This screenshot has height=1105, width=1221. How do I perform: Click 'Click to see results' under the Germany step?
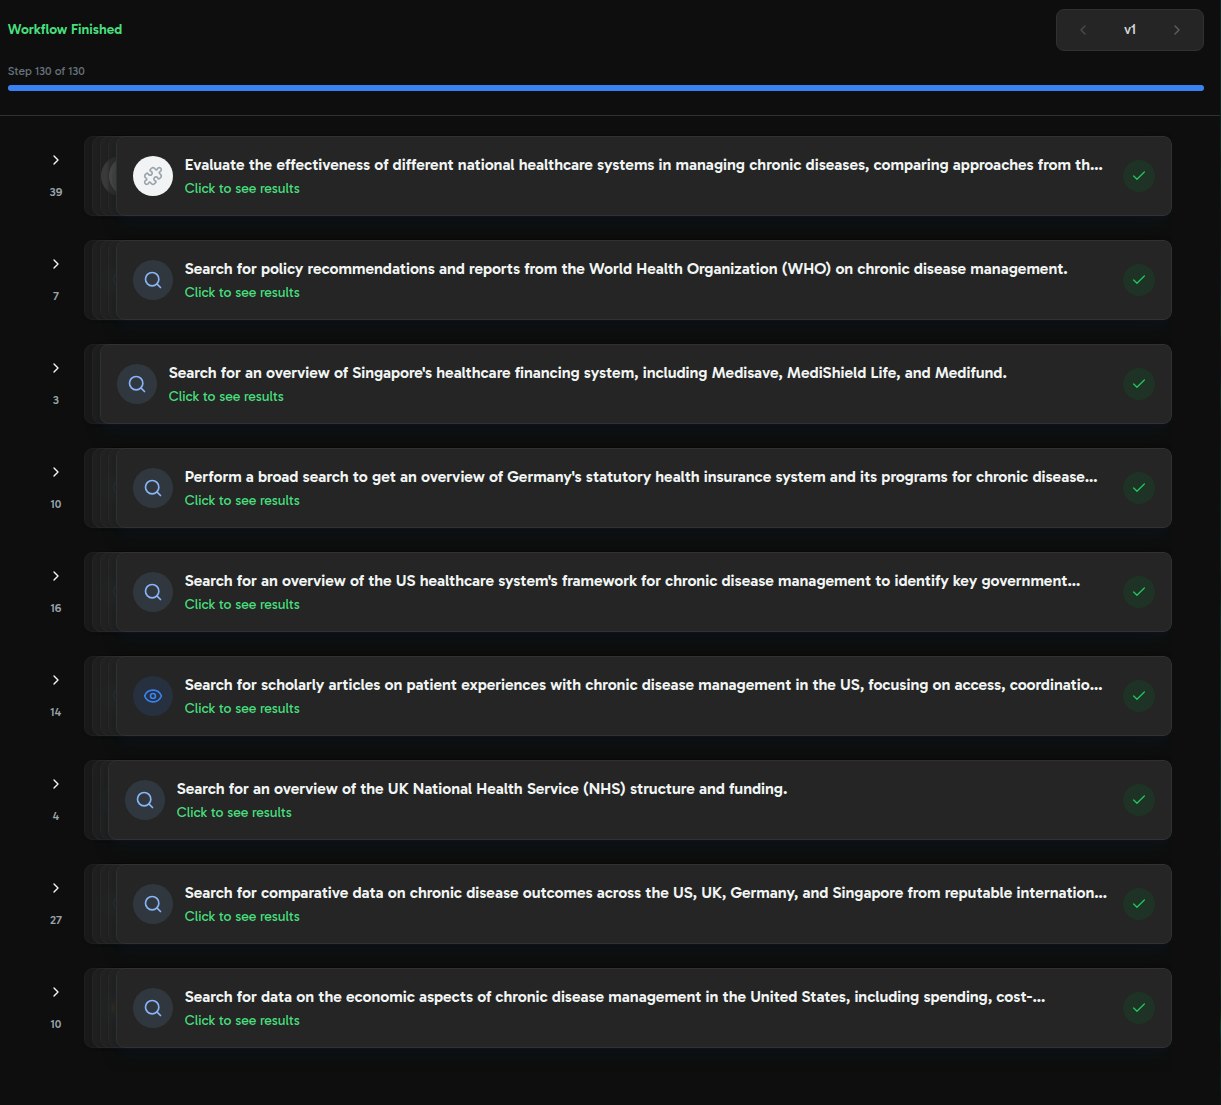pos(242,500)
